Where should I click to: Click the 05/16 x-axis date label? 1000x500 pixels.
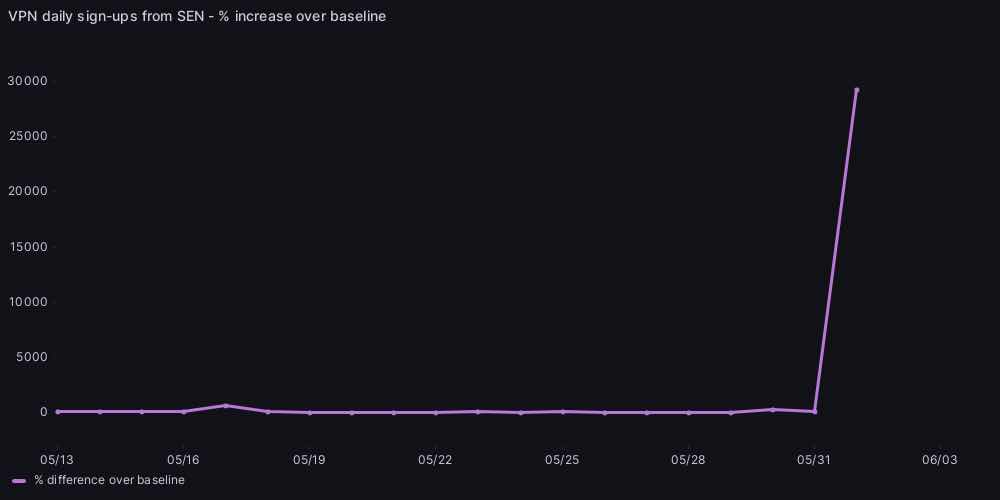(x=184, y=460)
